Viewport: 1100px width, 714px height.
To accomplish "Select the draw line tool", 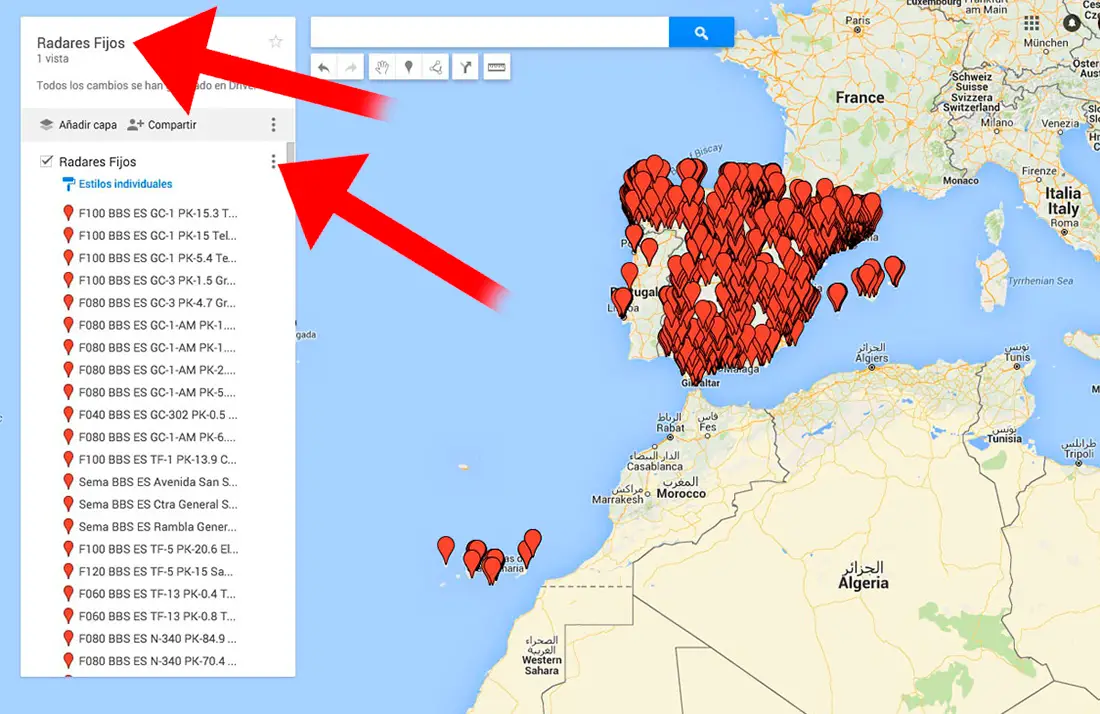I will pos(436,66).
